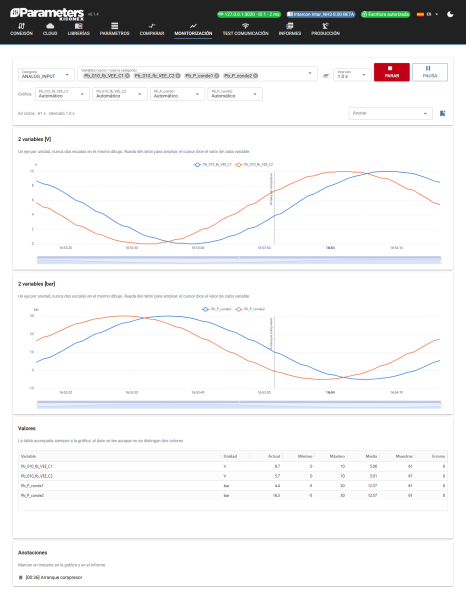Remove the Pb_010_fb_VEE_C1 variable chip
This screenshot has height=599, width=466.
(128, 76)
